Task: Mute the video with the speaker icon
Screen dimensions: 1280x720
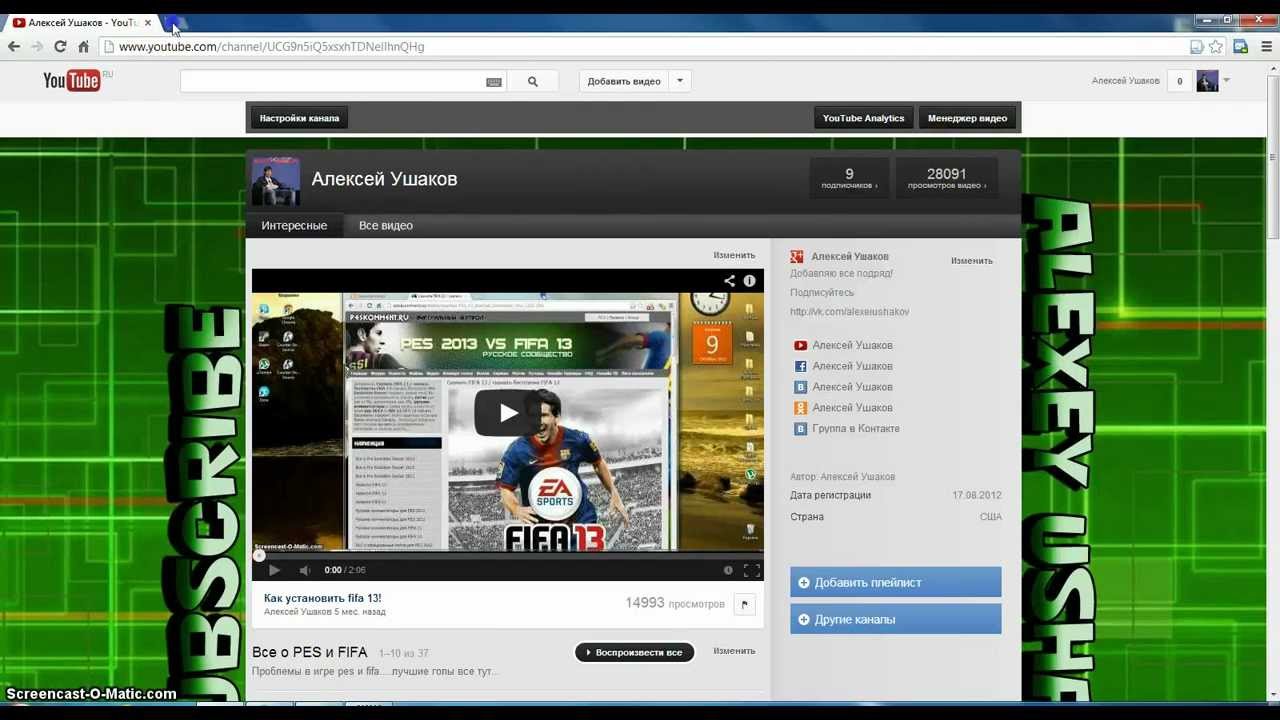Action: tap(305, 570)
